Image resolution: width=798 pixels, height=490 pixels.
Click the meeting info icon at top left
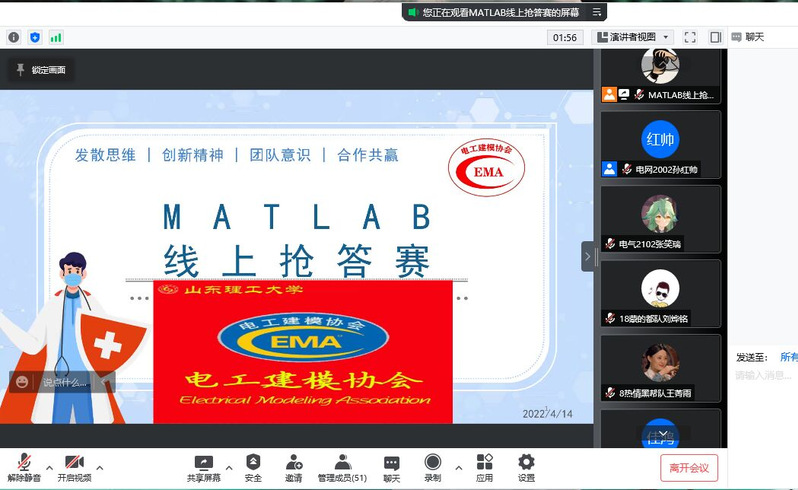(14, 37)
